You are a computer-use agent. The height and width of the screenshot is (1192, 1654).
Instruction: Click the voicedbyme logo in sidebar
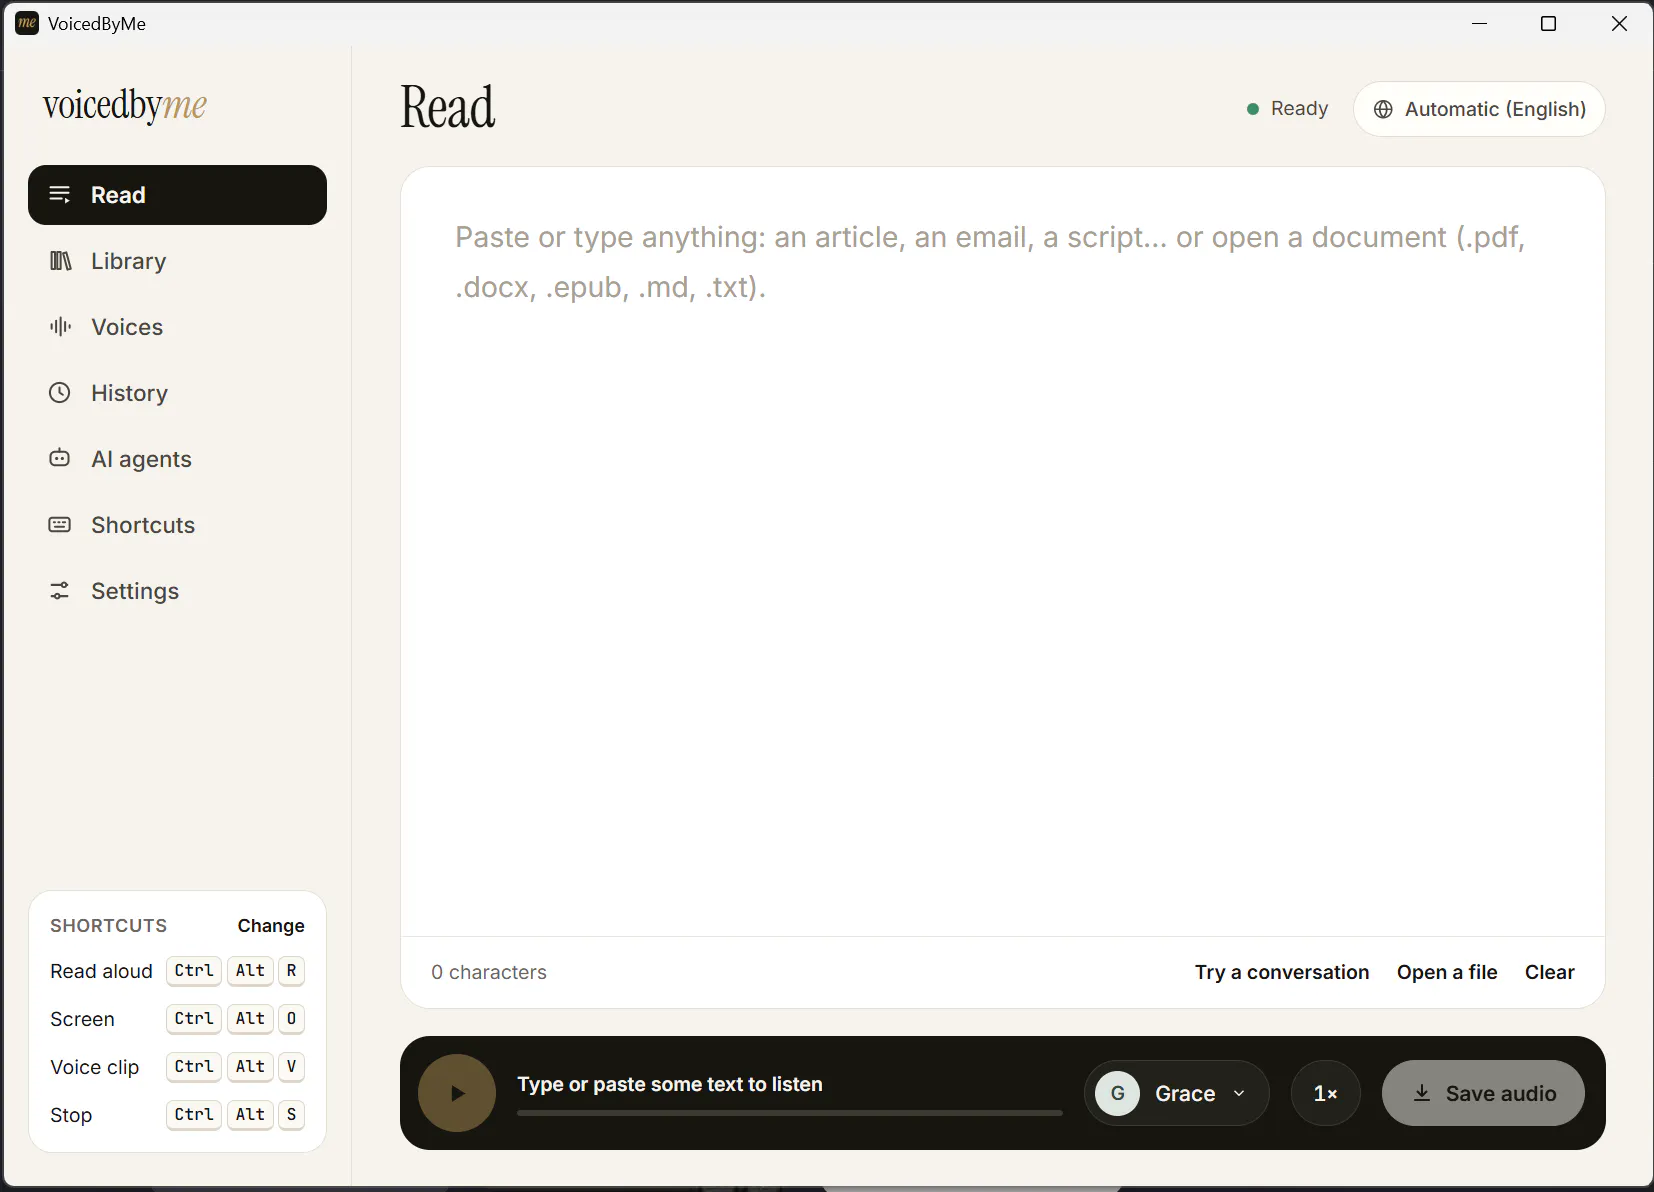pyautogui.click(x=125, y=105)
